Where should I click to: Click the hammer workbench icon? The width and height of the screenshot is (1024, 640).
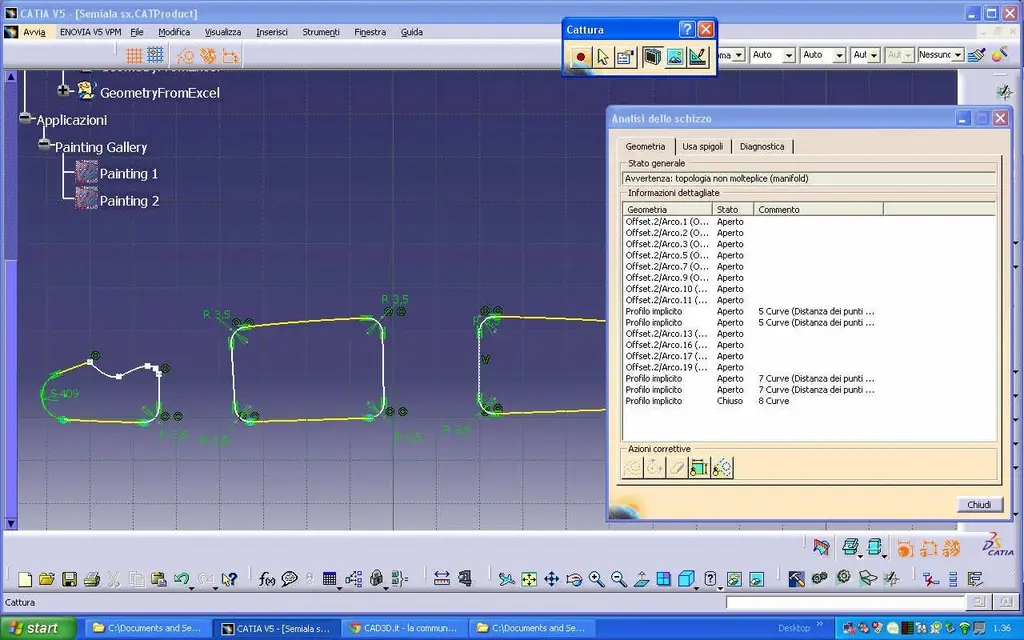(796, 579)
